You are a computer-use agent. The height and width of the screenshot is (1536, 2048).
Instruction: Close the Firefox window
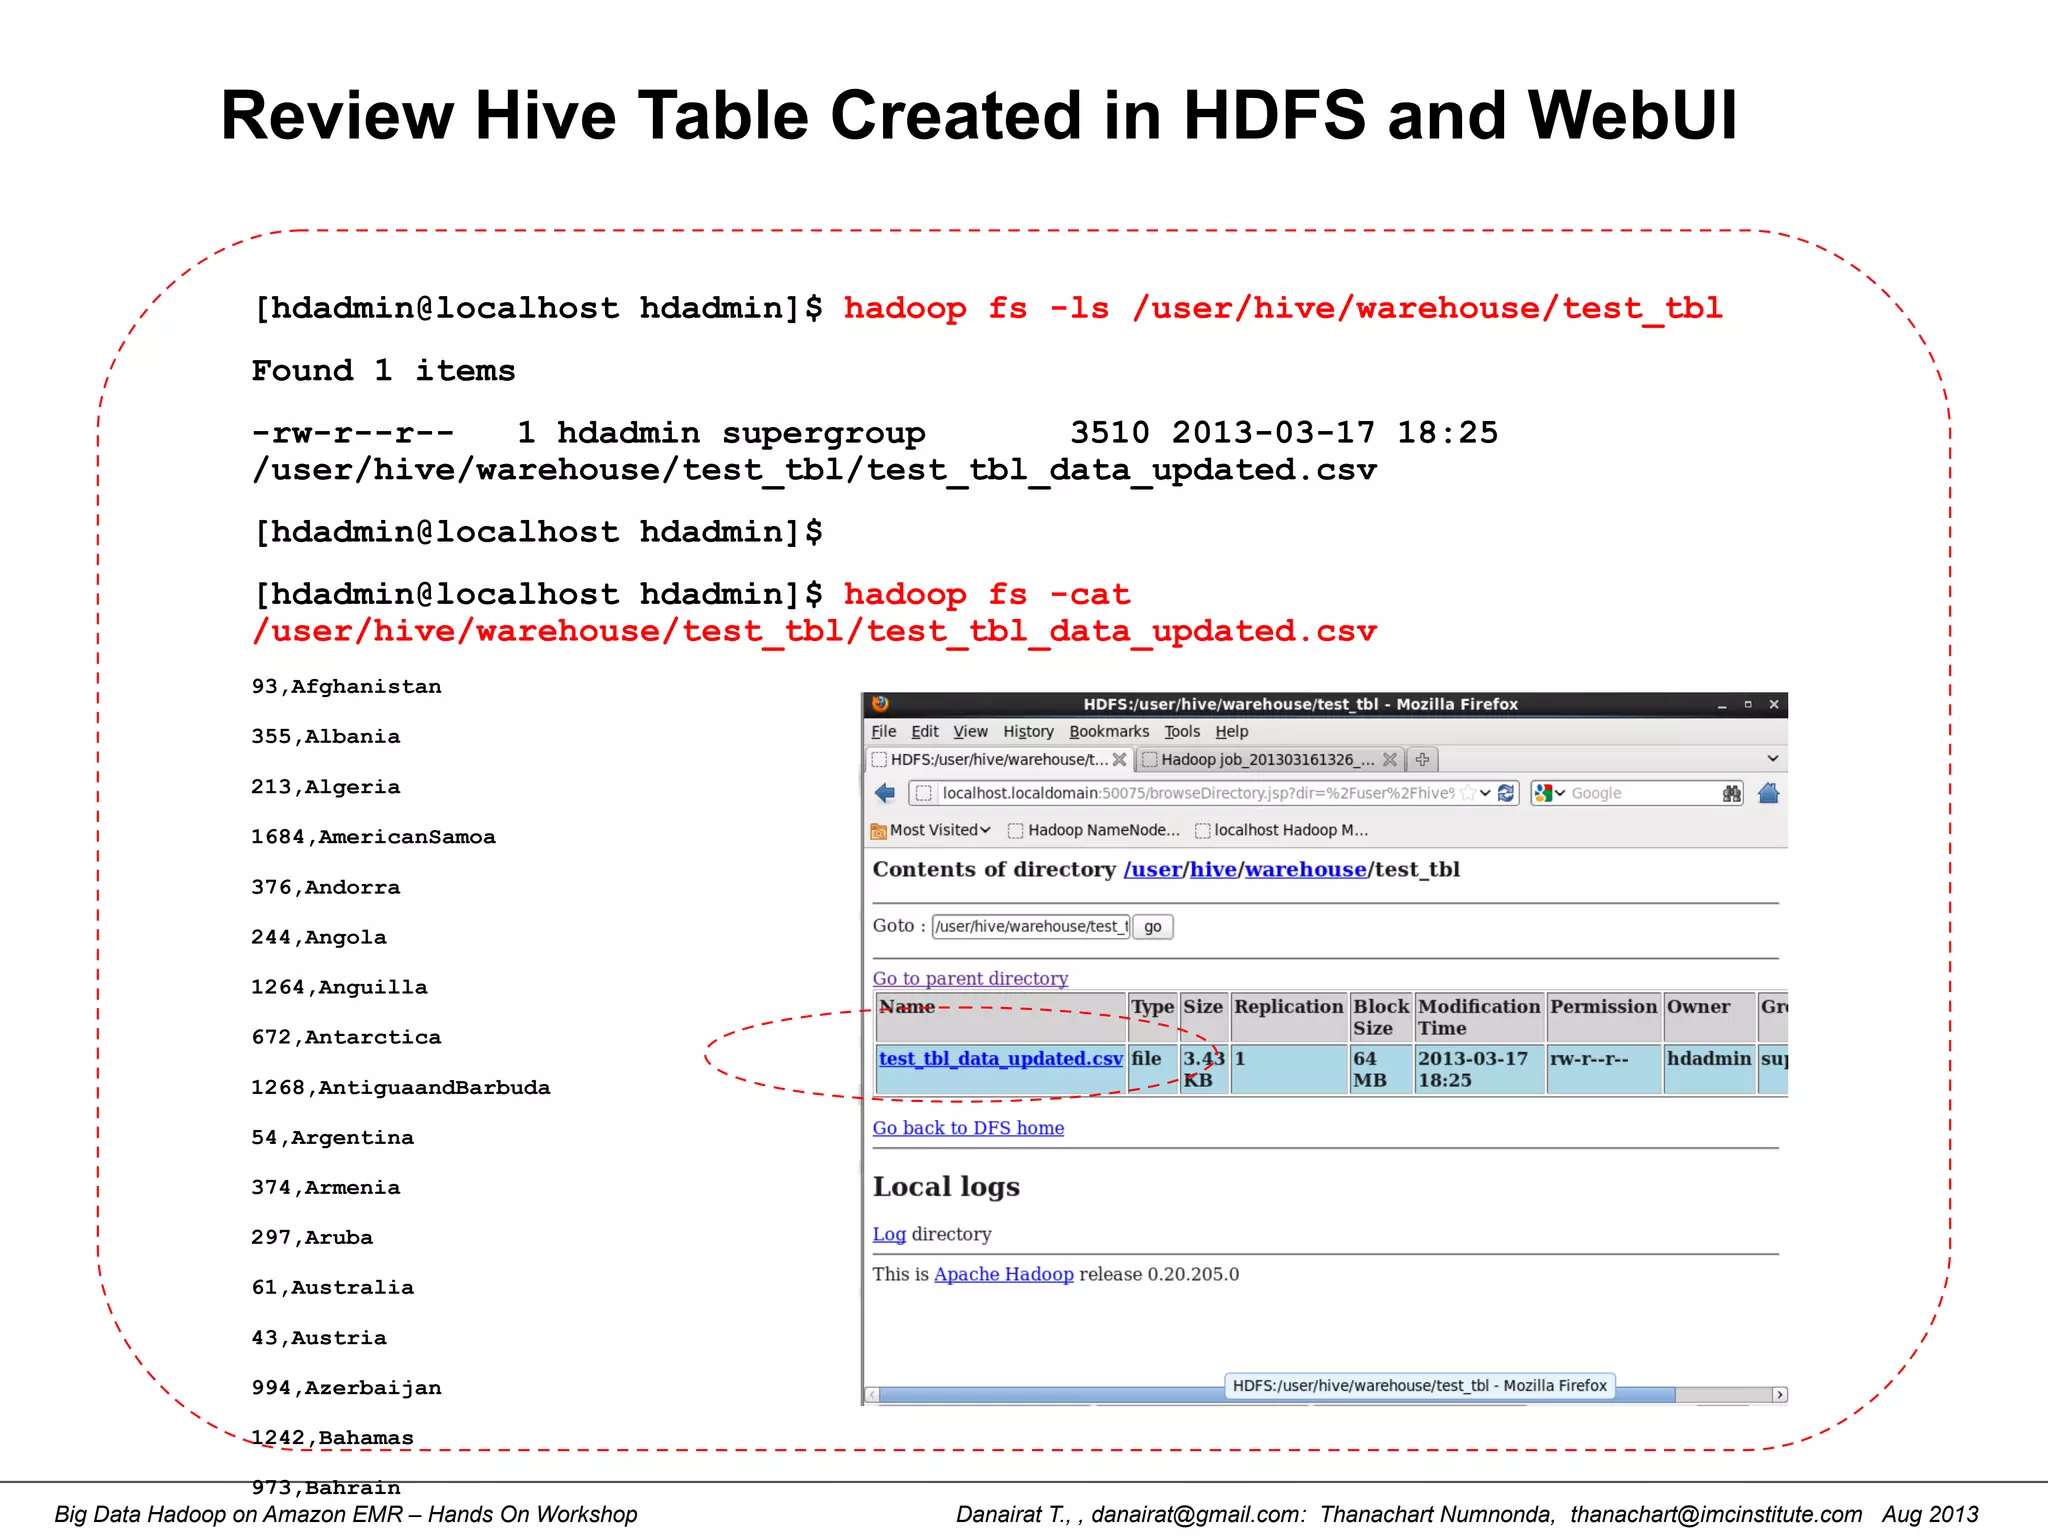pos(1774,705)
